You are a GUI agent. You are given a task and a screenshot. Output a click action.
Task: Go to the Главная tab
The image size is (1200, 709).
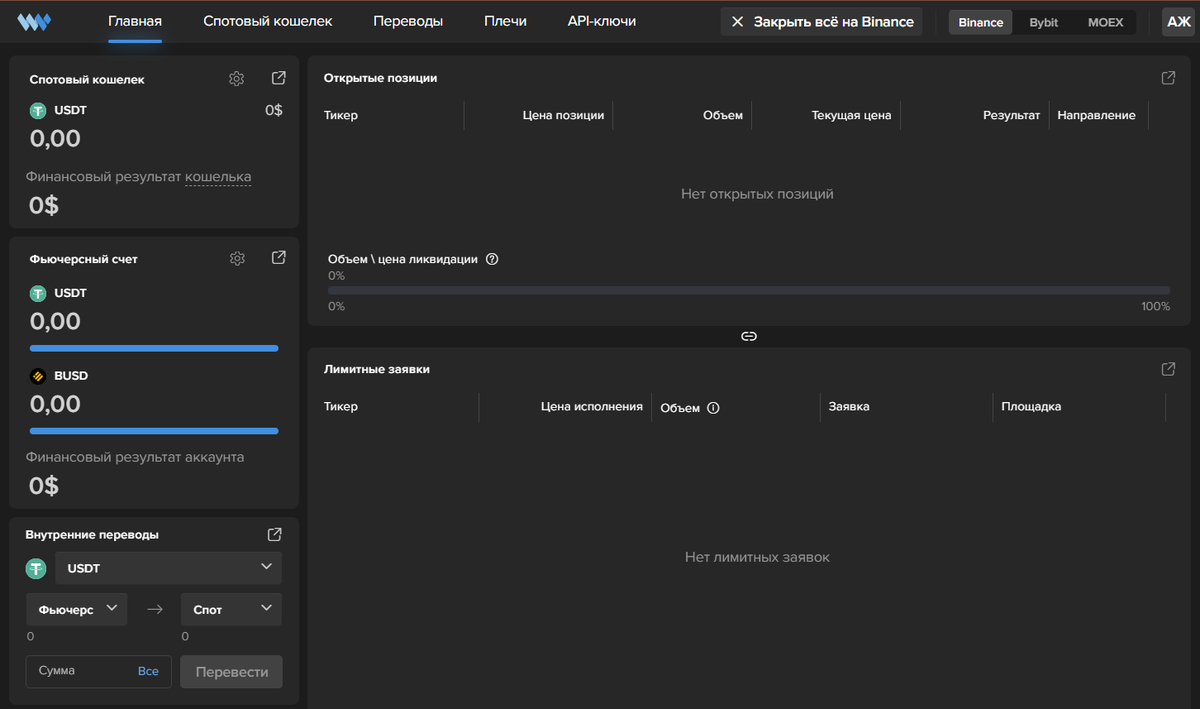(x=135, y=21)
